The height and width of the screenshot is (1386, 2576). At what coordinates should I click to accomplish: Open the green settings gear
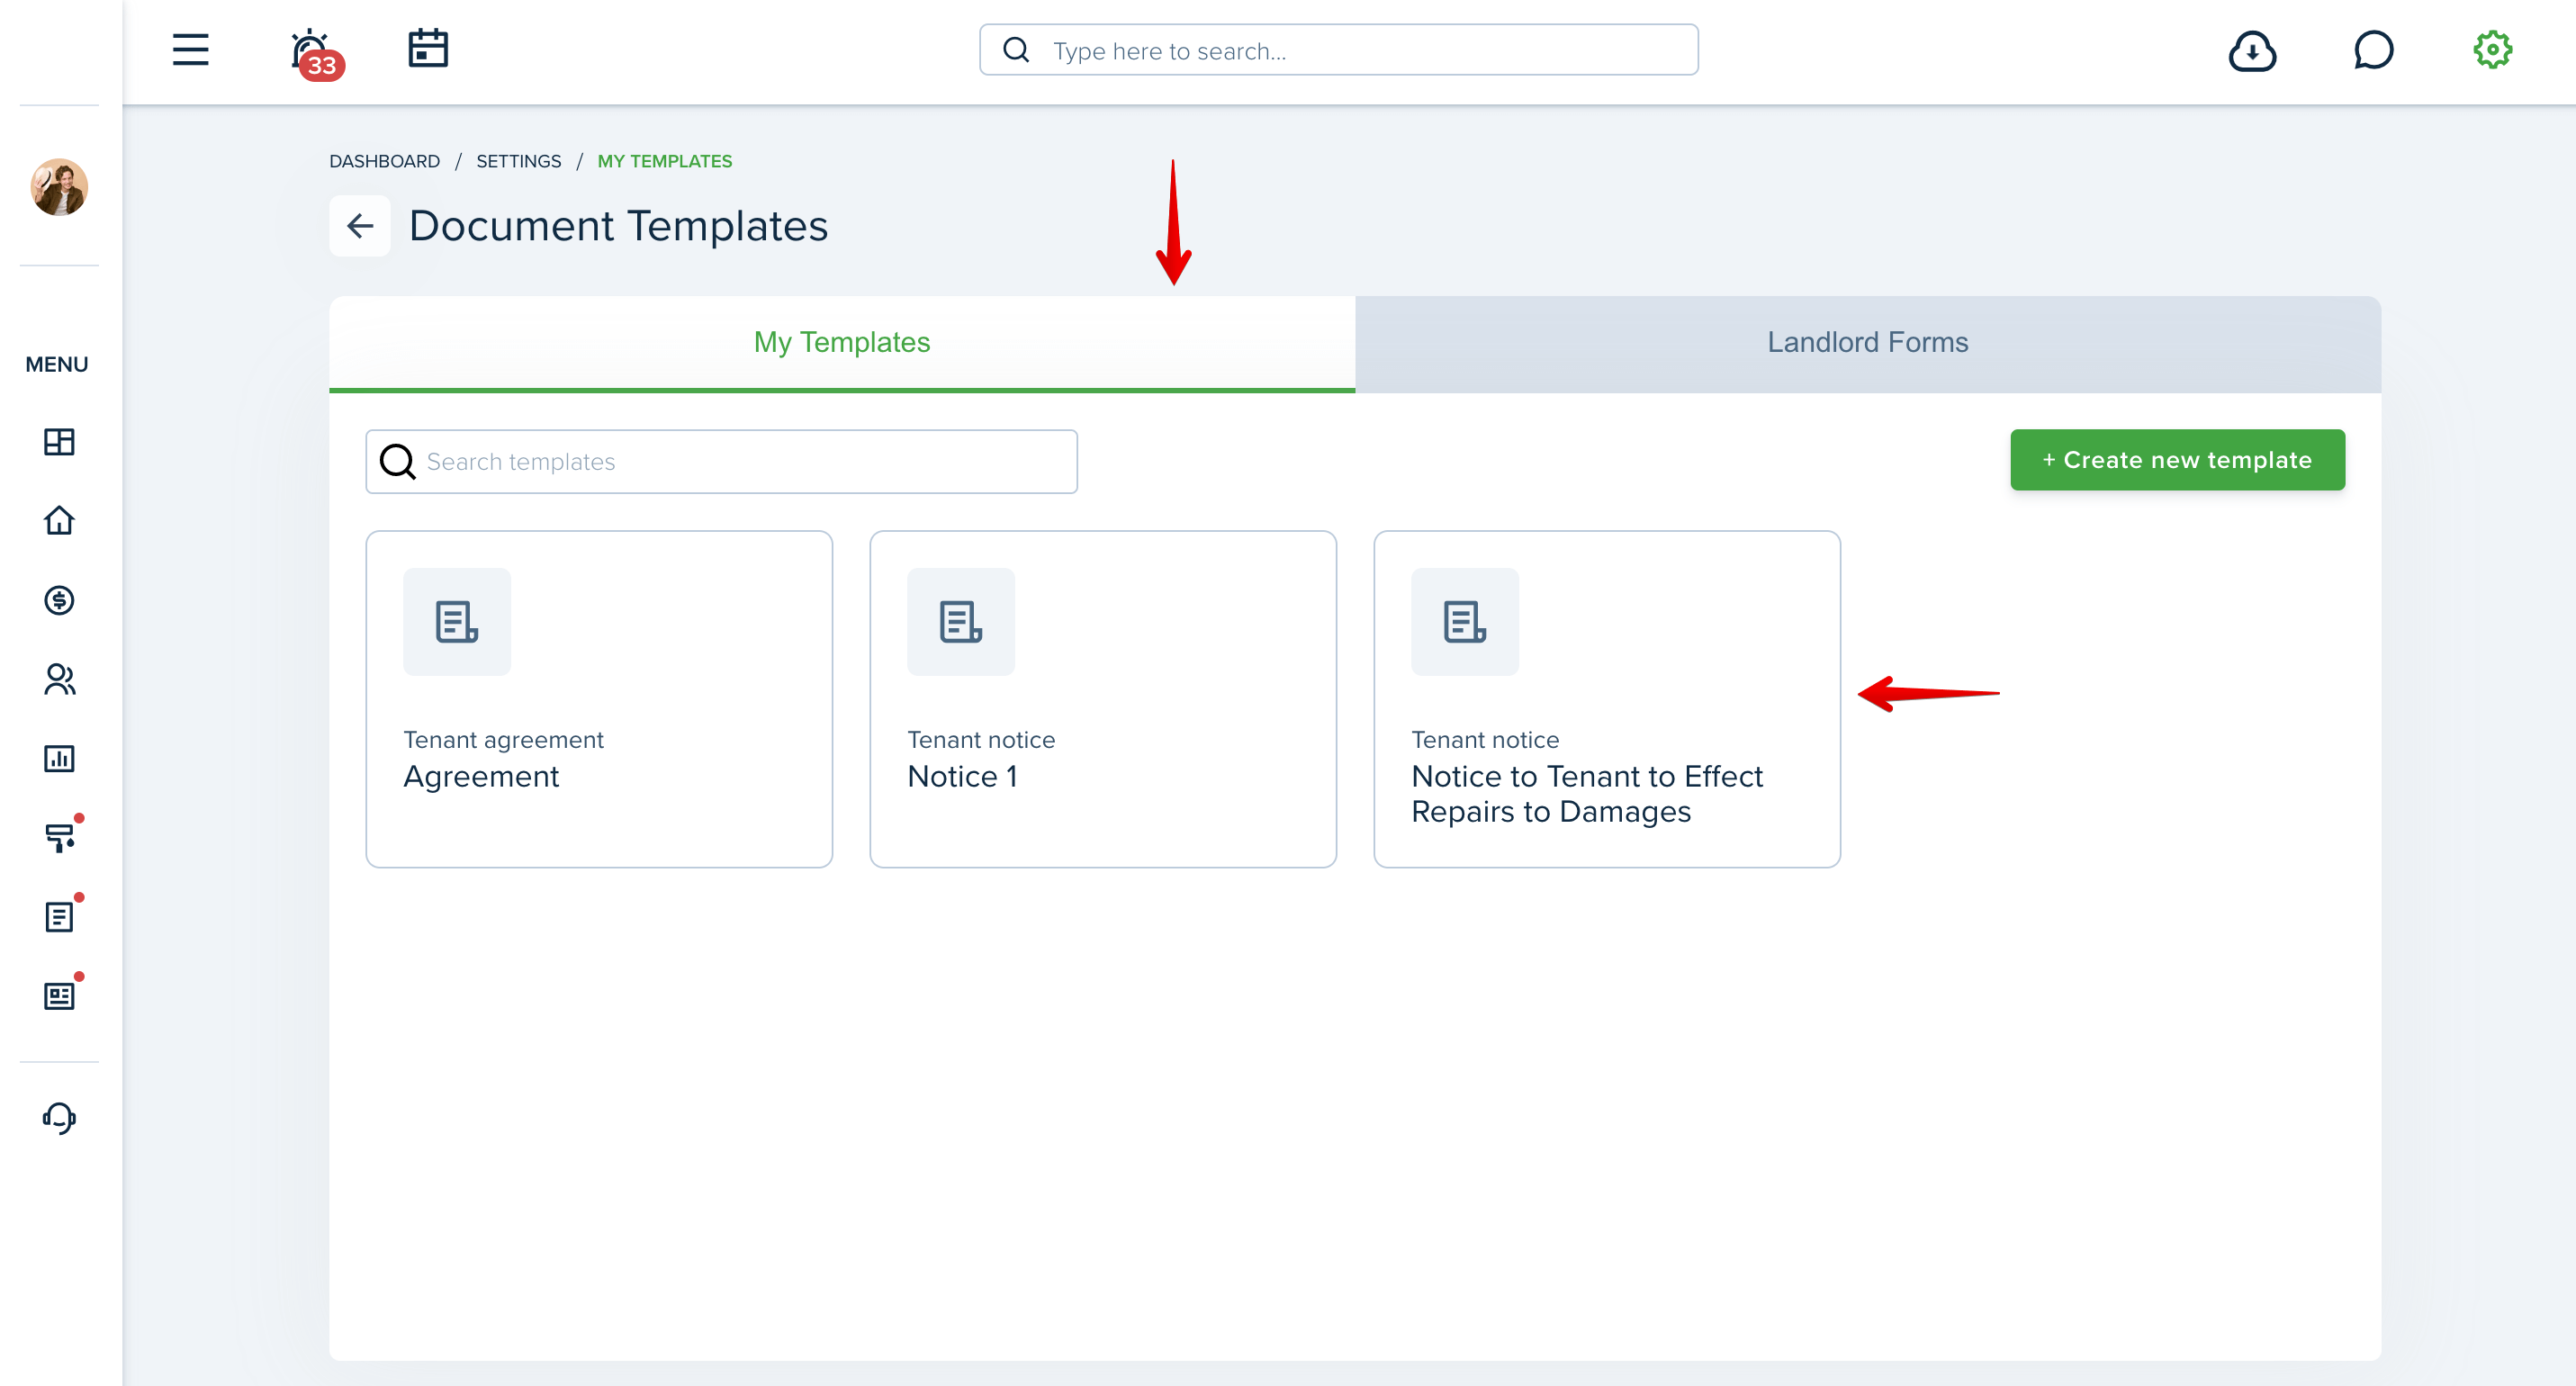click(x=2492, y=49)
